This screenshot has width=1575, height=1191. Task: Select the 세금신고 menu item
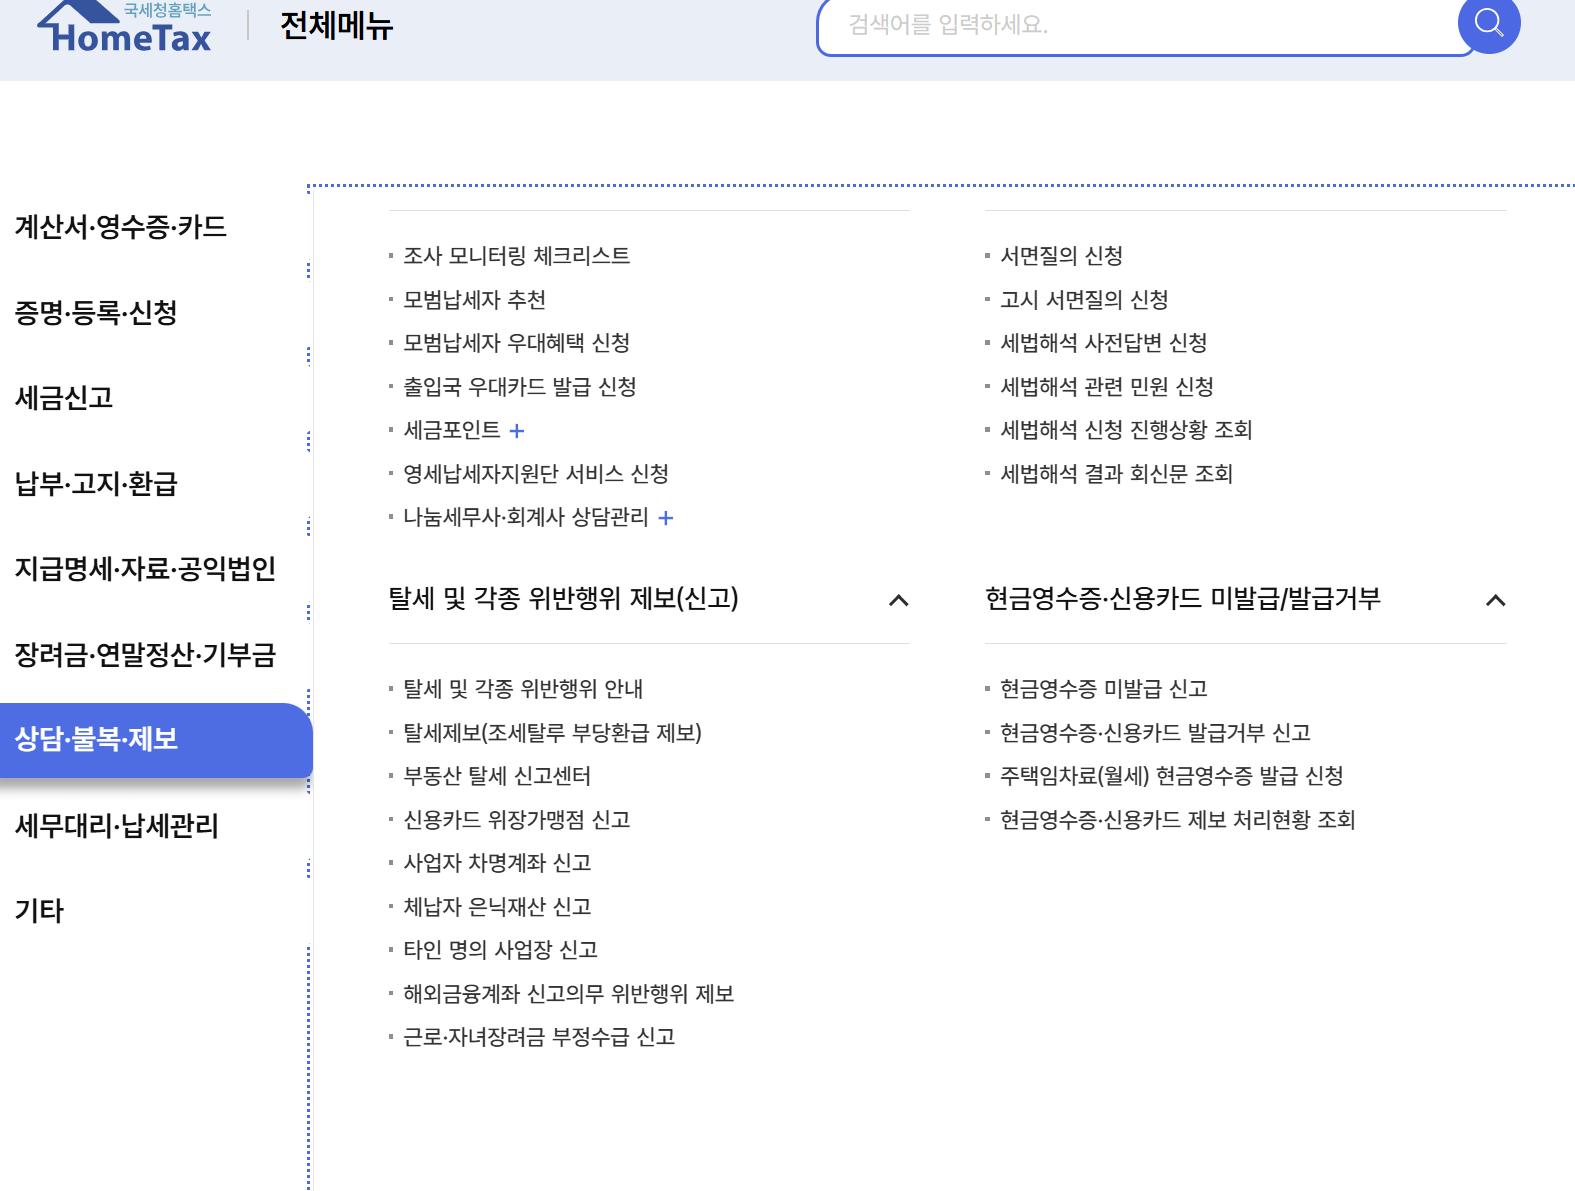(64, 398)
